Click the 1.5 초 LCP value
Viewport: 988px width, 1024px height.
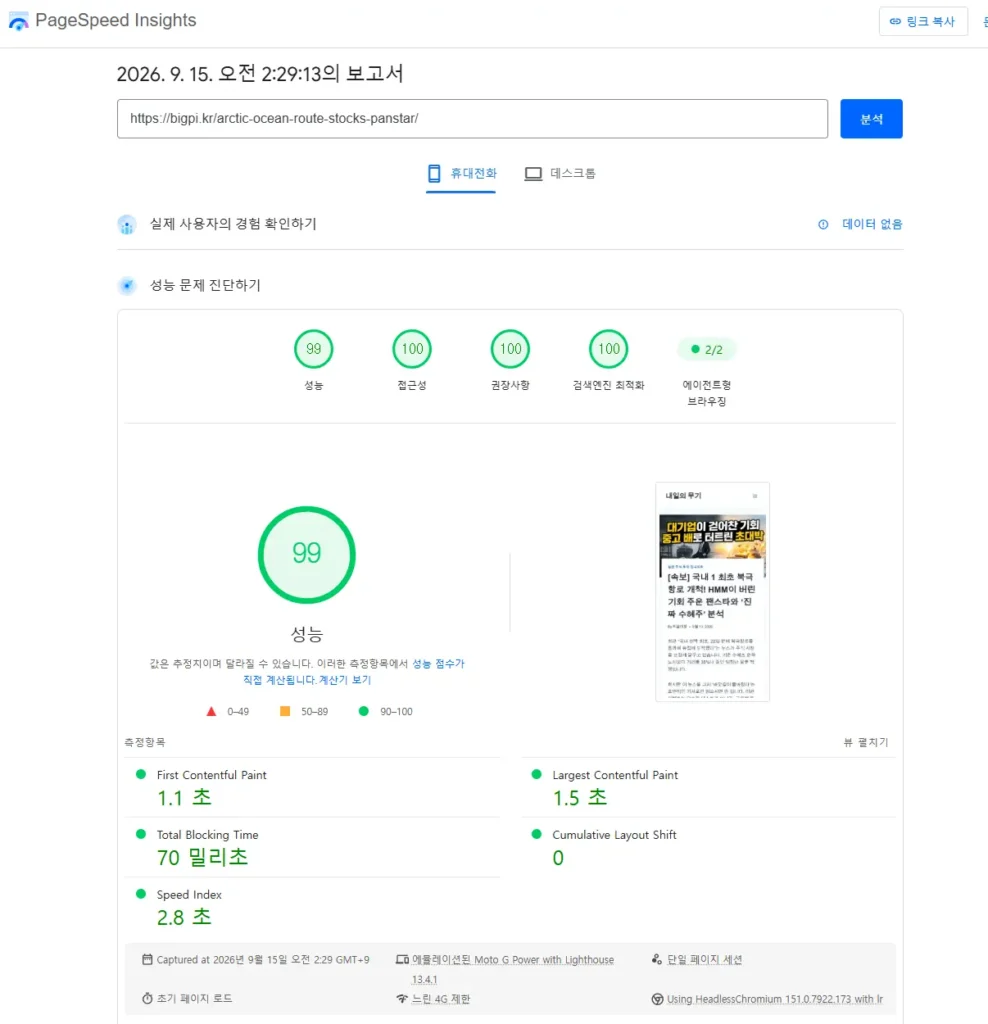coord(580,798)
